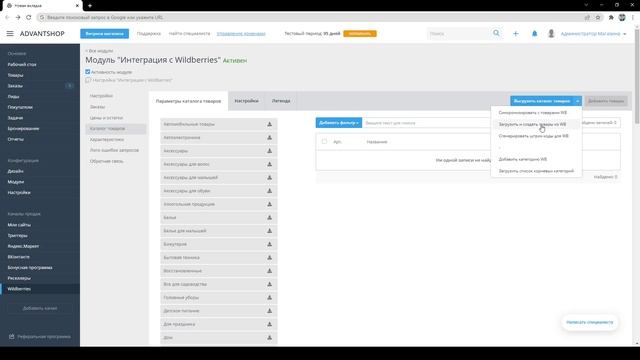
Task: Click upload icon for Алкогольная продукция row
Action: [x=269, y=204]
